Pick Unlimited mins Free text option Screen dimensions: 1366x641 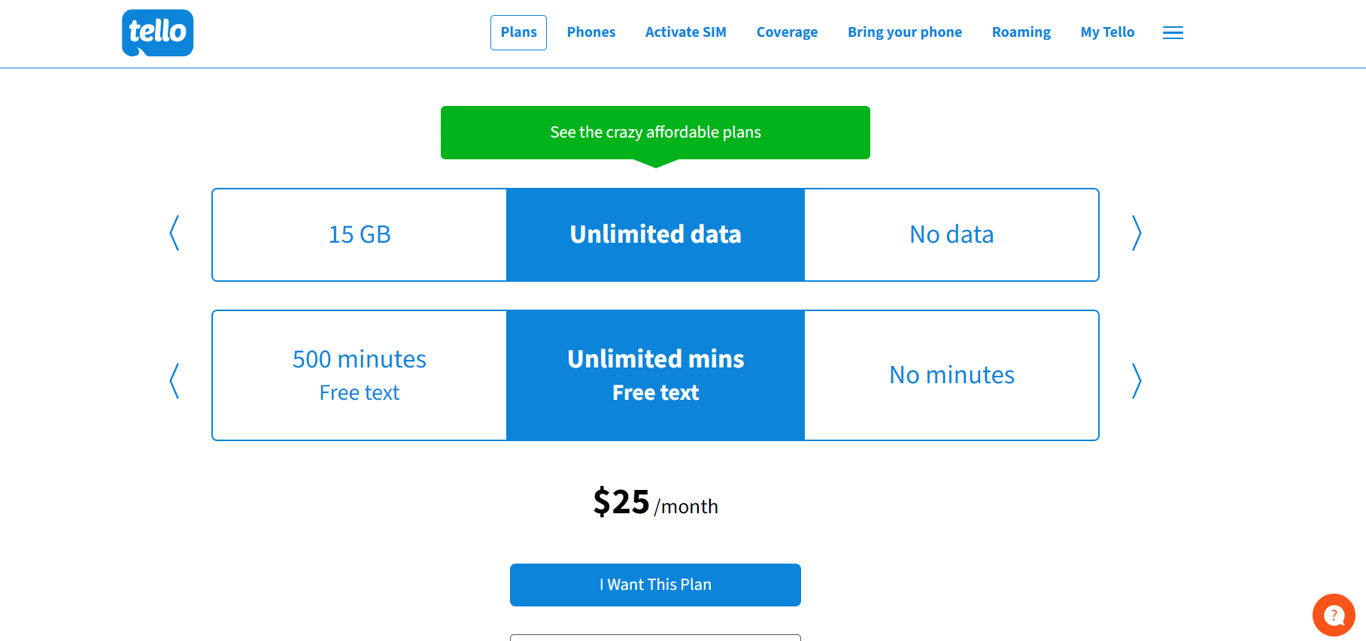coord(655,375)
